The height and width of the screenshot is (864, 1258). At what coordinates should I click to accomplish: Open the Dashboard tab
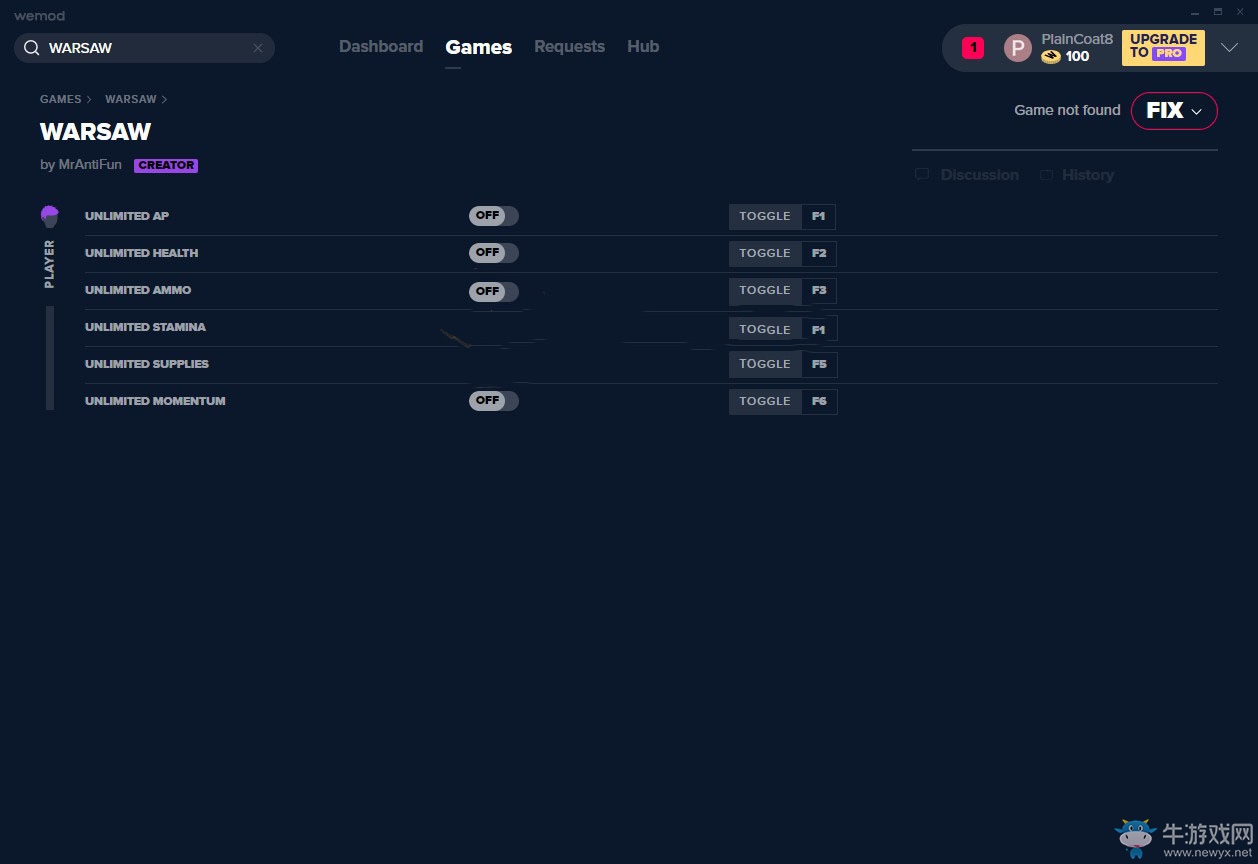(x=381, y=47)
